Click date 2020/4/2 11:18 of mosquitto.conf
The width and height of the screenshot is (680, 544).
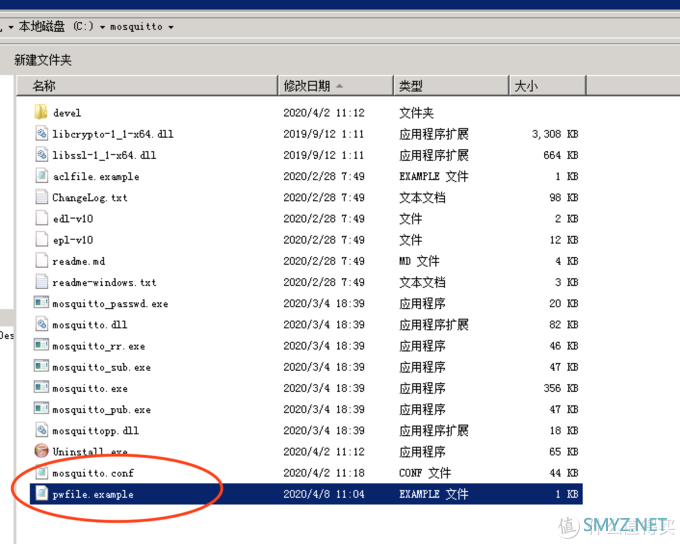pyautogui.click(x=324, y=472)
